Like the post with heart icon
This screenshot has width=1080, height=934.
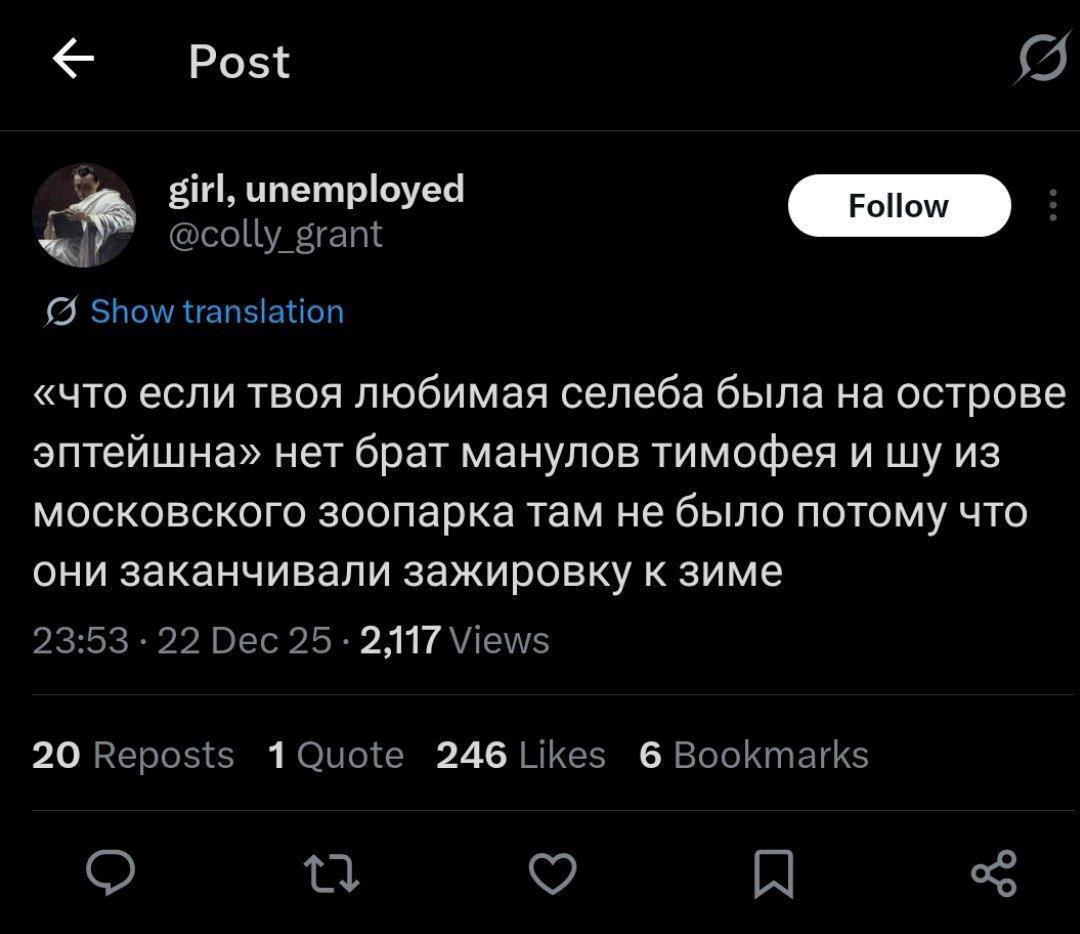click(552, 874)
